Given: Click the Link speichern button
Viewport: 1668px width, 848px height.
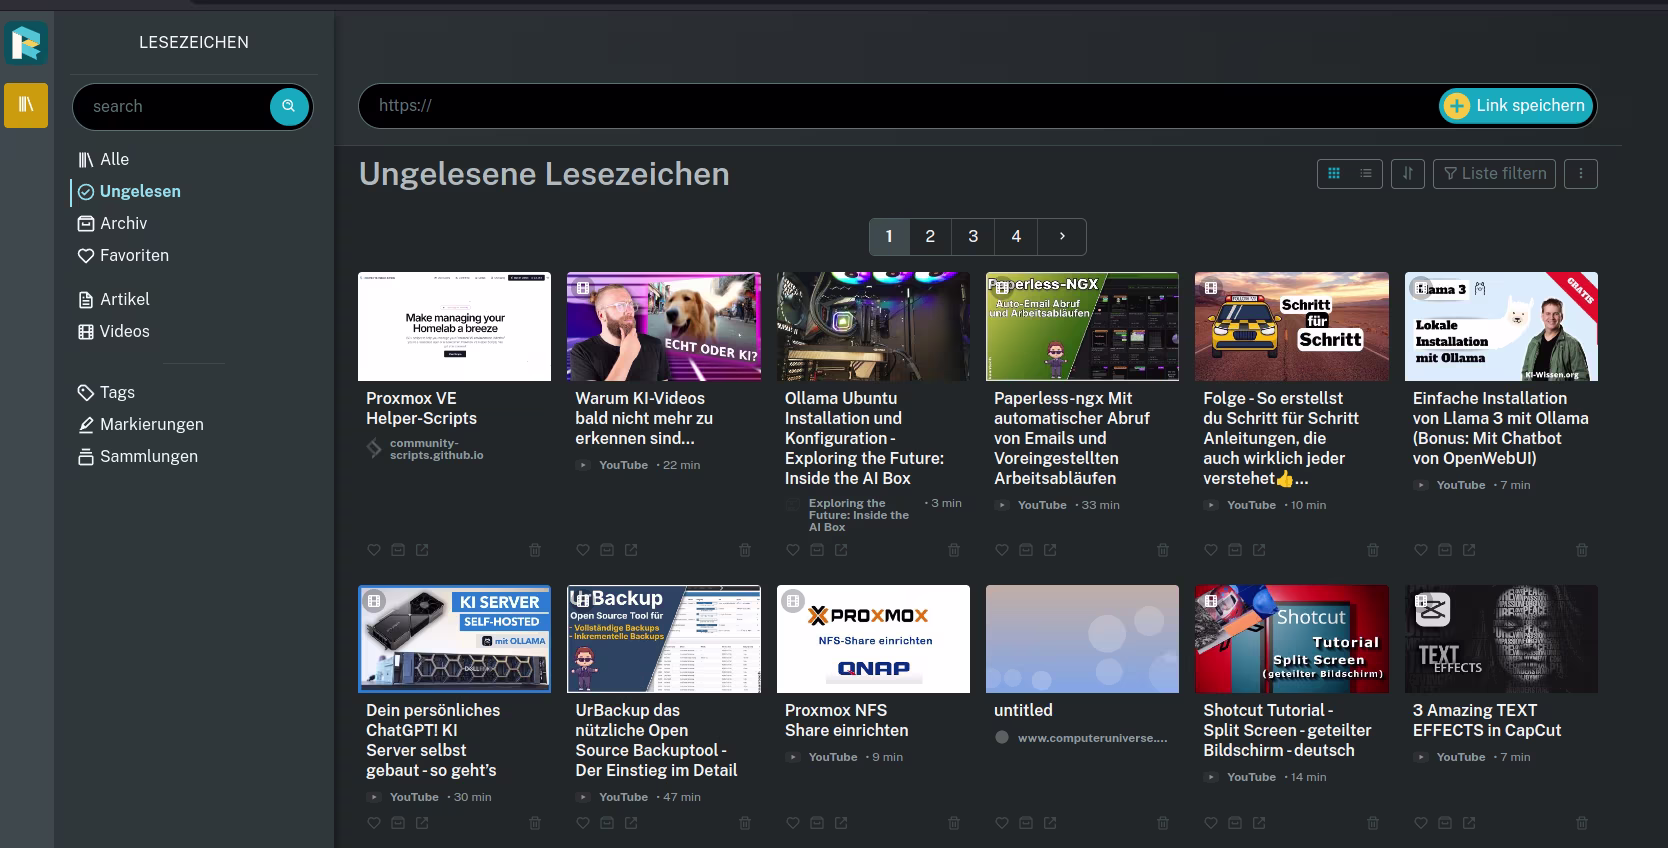Looking at the screenshot, I should click(1516, 106).
